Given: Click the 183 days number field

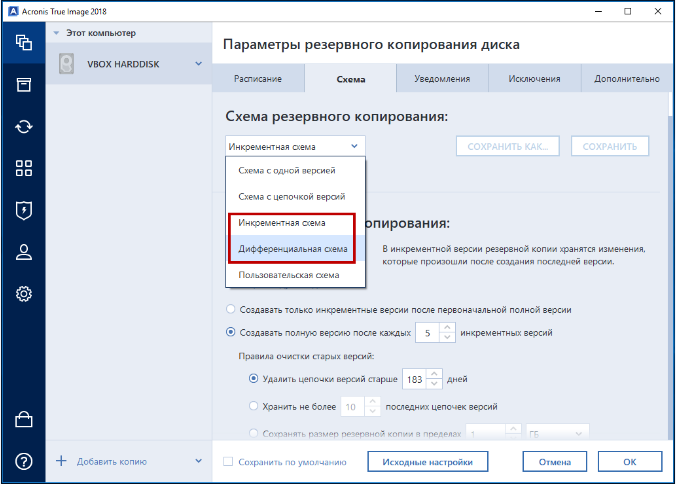Looking at the screenshot, I should (414, 379).
